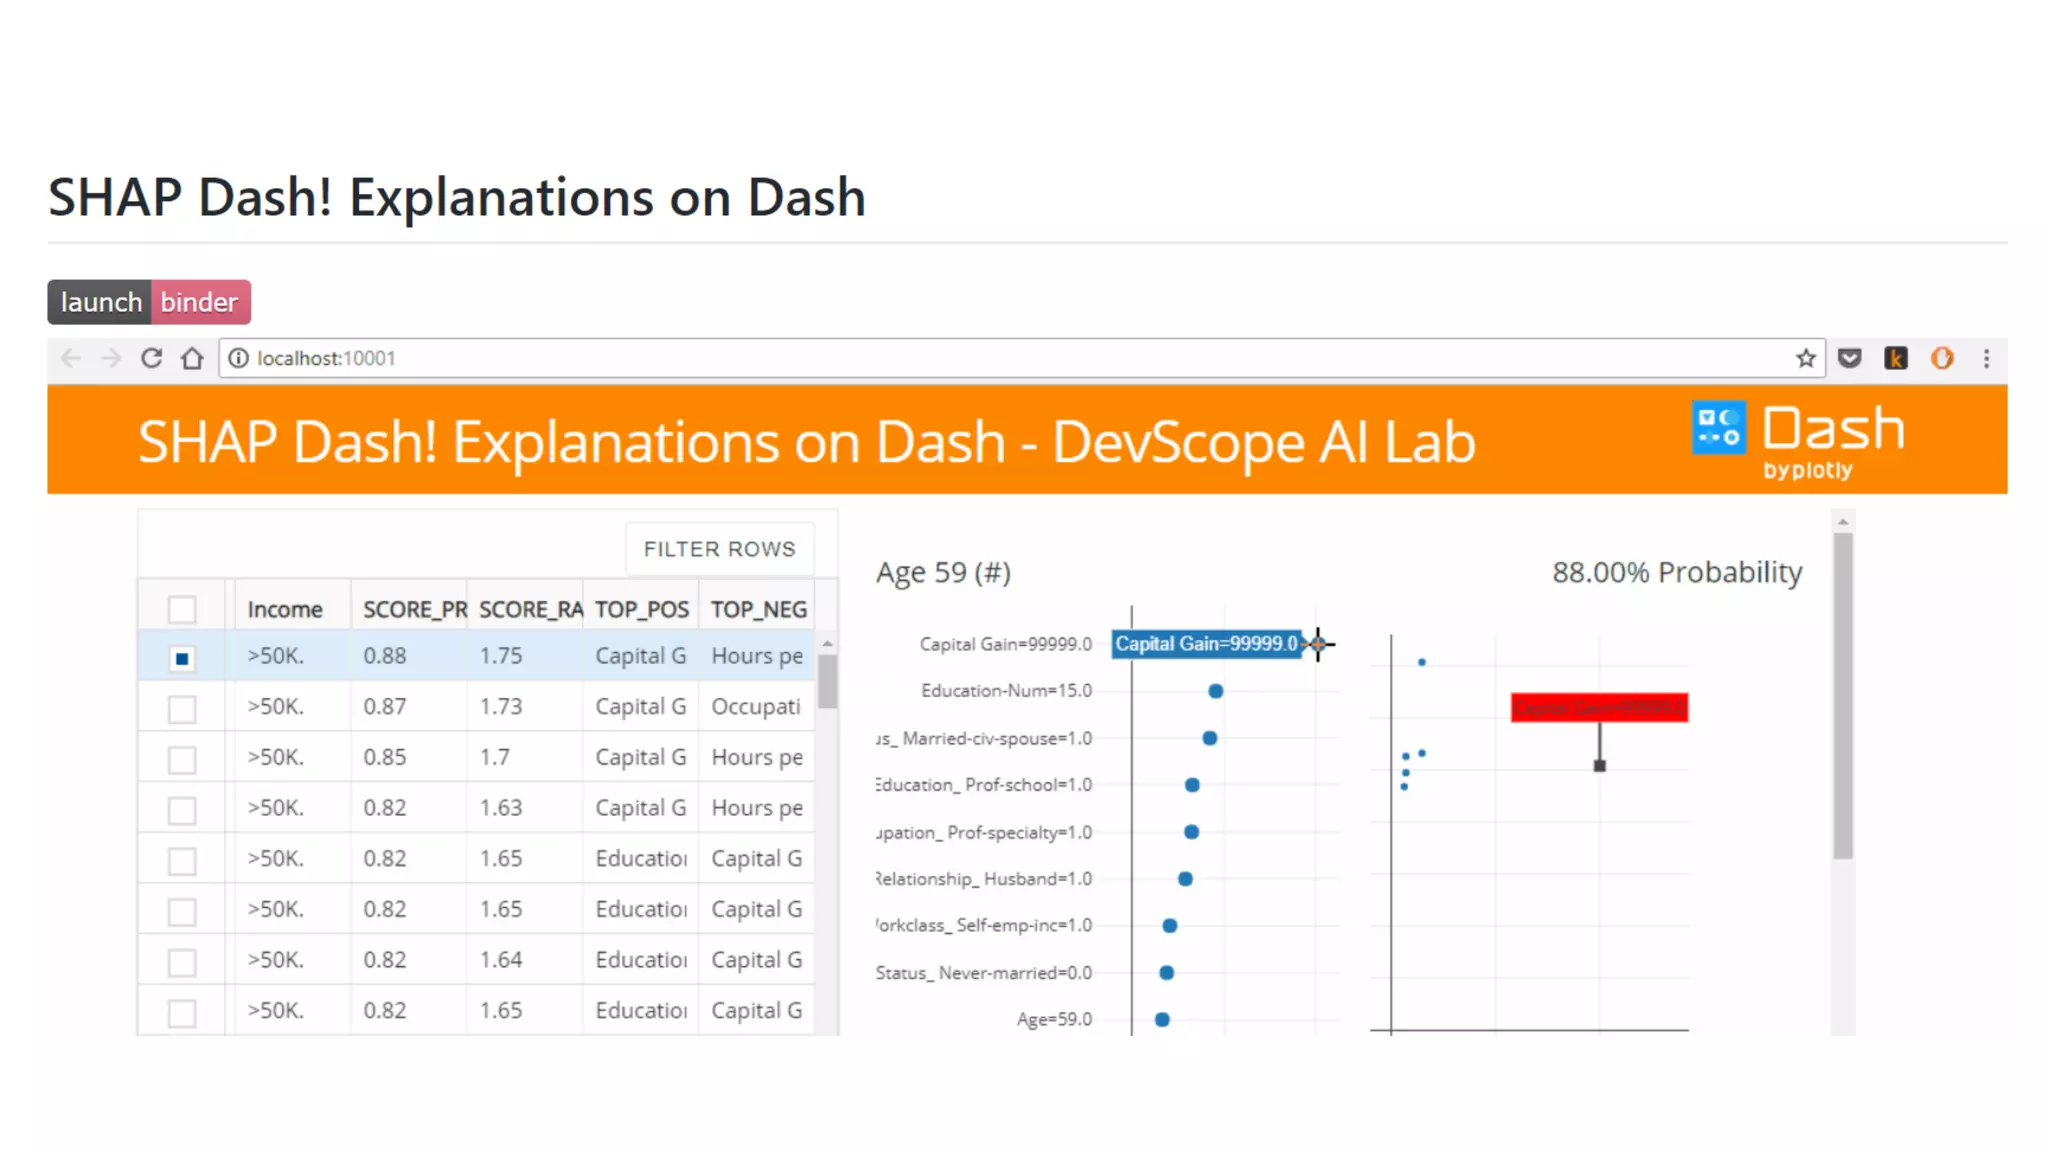Go to home via the house icon

click(x=192, y=358)
